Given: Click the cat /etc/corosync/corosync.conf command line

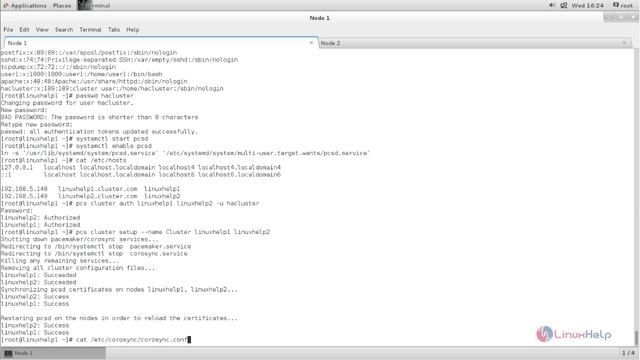Looking at the screenshot, I should pyautogui.click(x=96, y=340).
